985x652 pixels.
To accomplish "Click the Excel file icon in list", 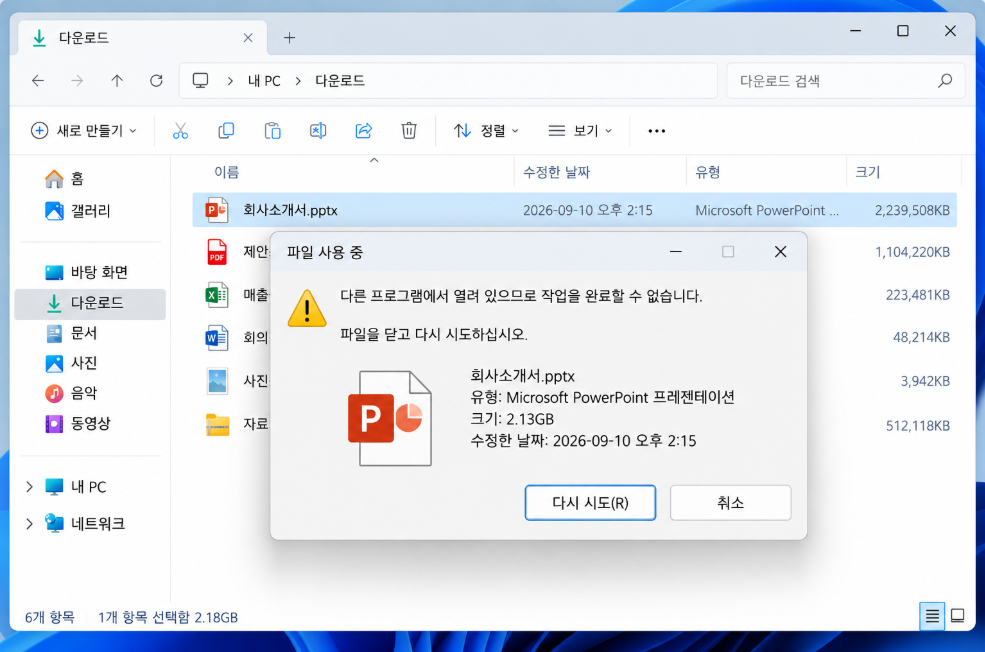I will [217, 295].
